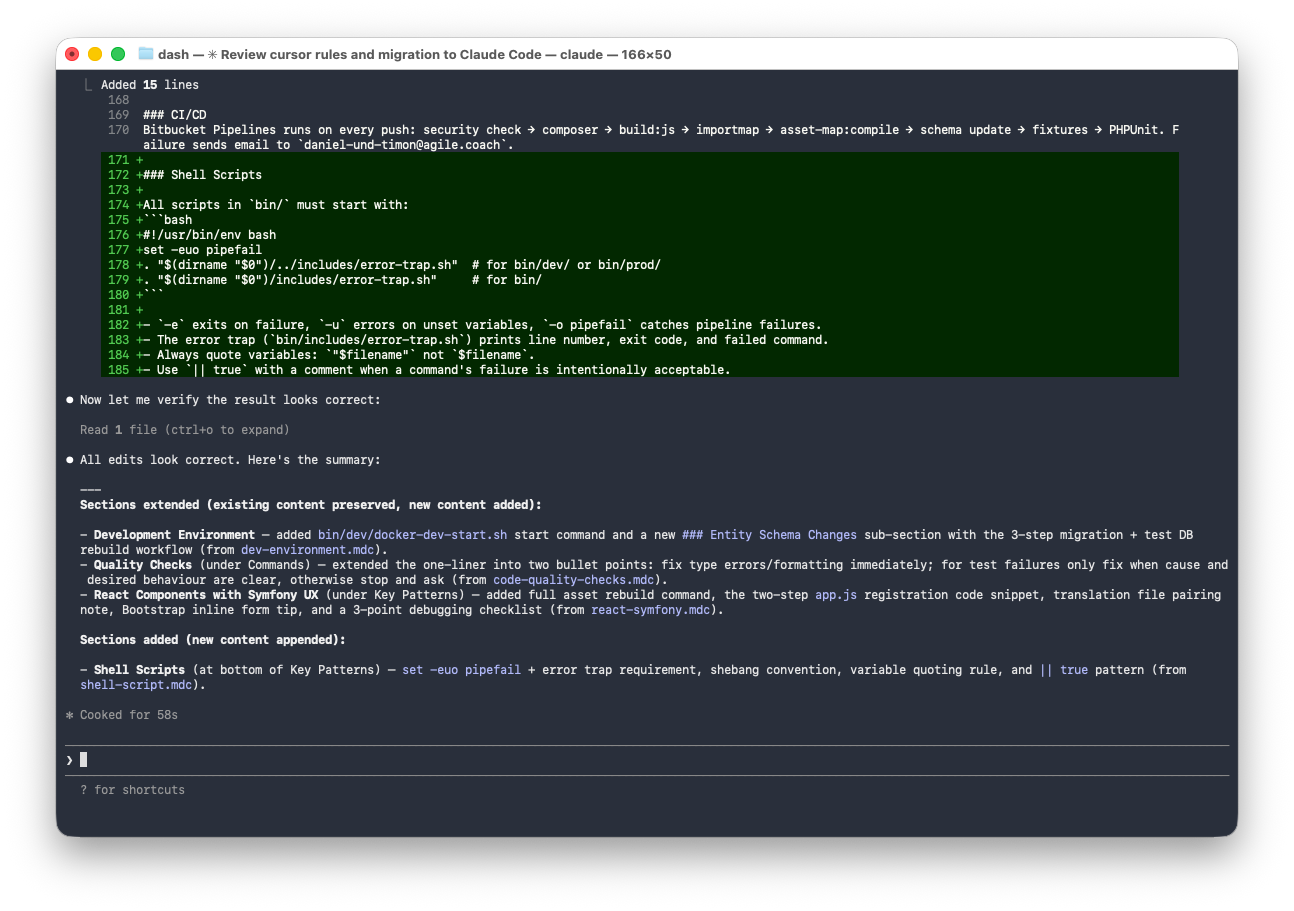Click the window title text 'dash'
This screenshot has height=911, width=1294.
173,54
